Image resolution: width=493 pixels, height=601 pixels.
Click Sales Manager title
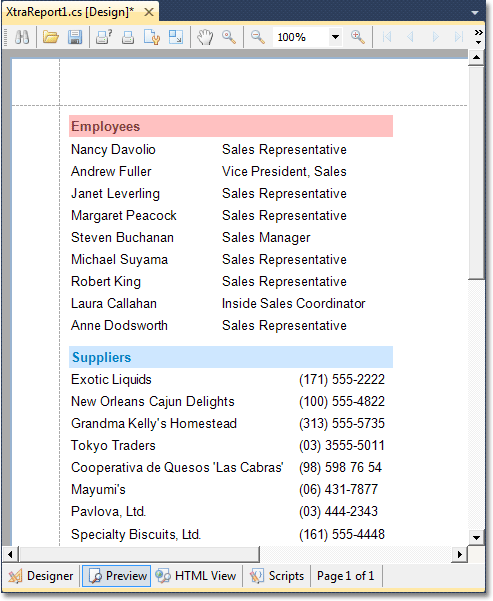coord(266,237)
